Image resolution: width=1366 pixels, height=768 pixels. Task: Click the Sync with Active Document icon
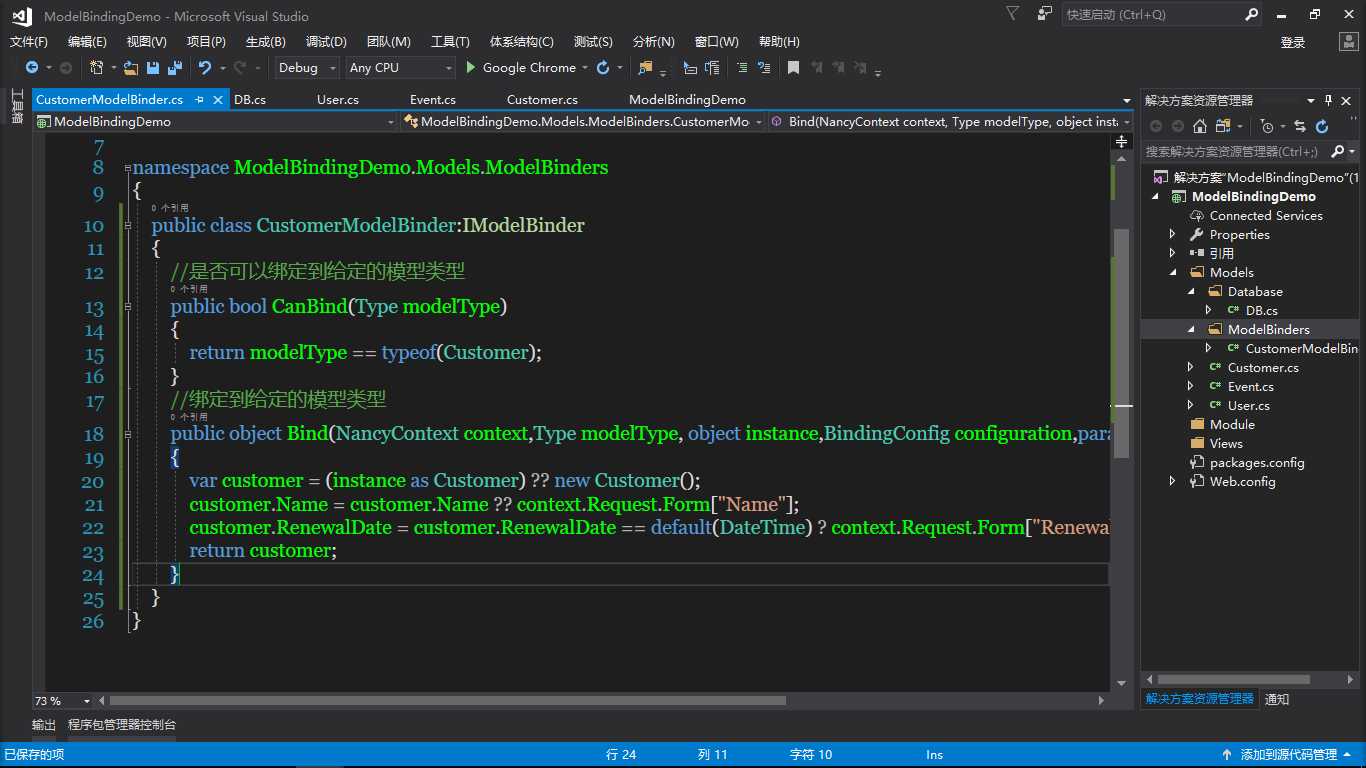(1300, 126)
